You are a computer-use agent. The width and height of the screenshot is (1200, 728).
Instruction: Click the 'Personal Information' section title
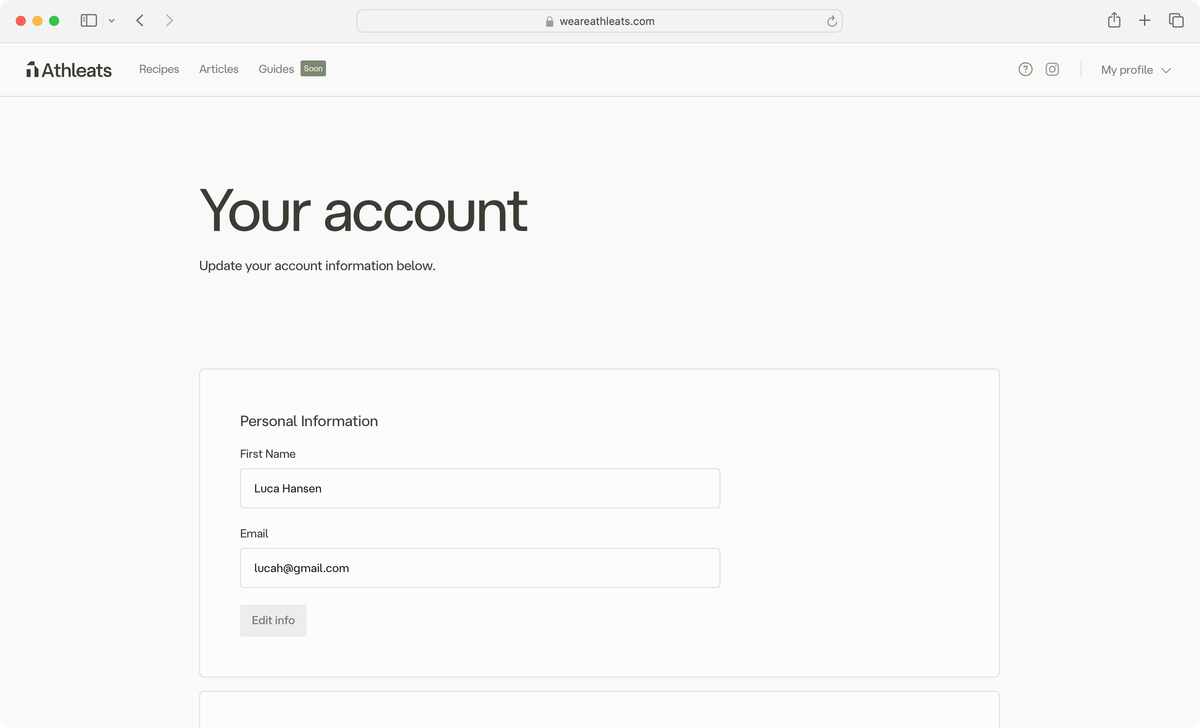coord(309,421)
